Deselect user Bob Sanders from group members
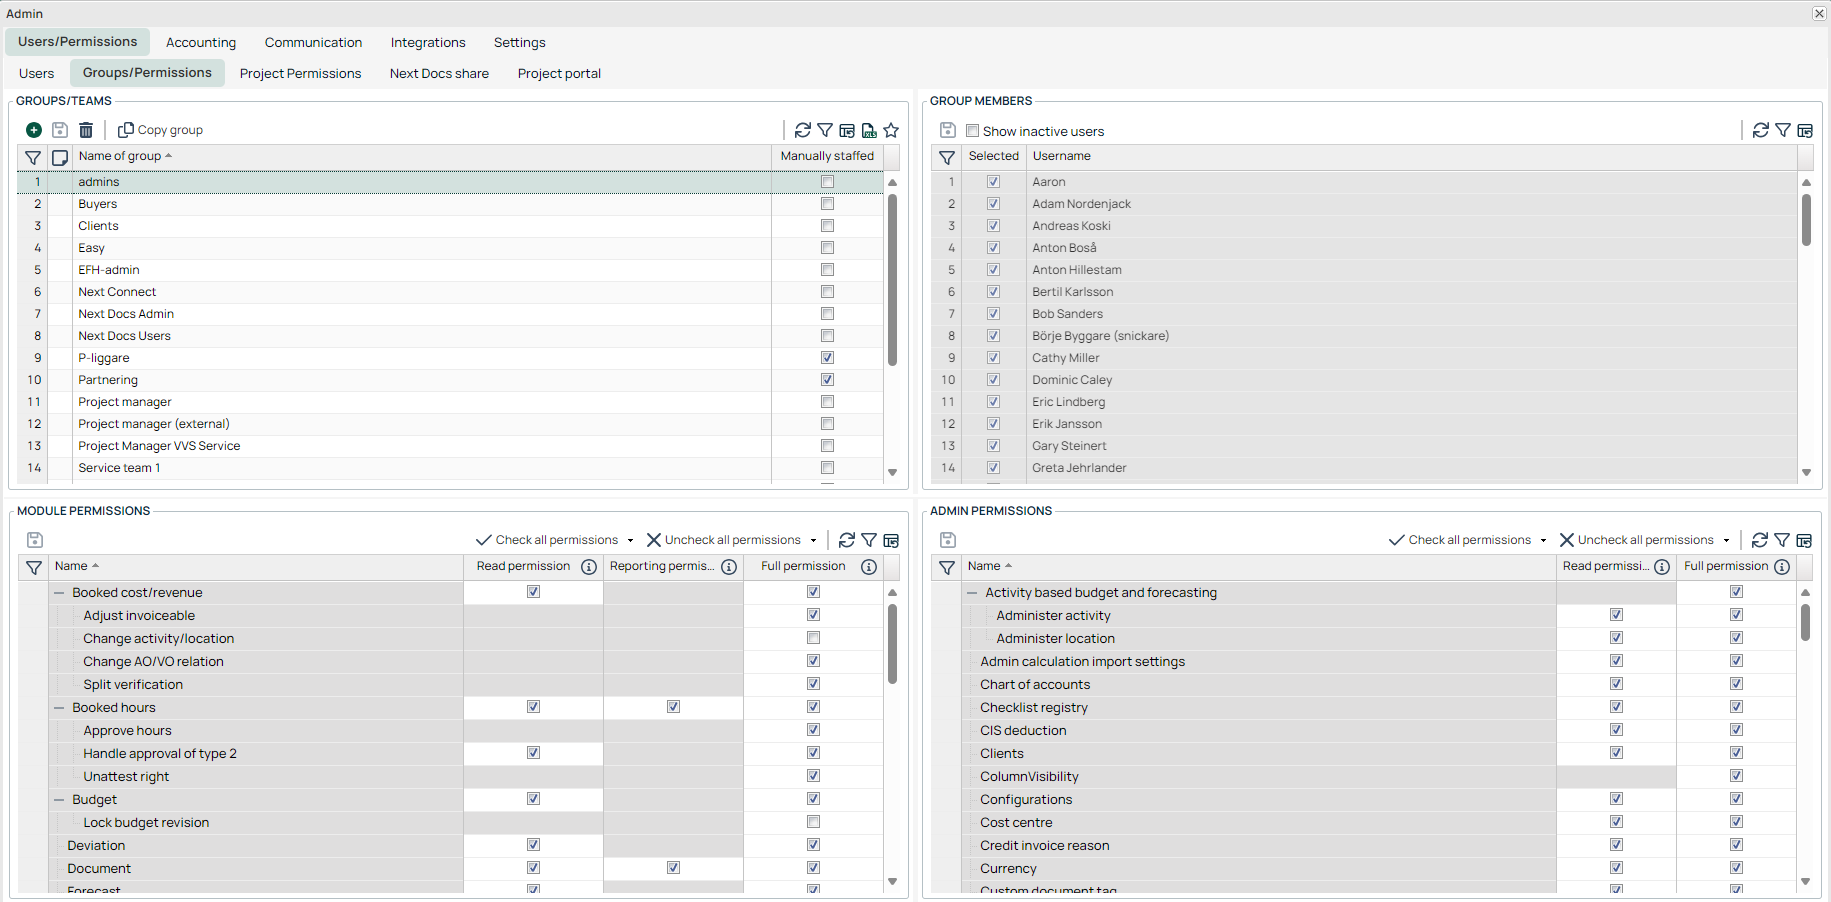This screenshot has height=902, width=1831. tap(993, 314)
